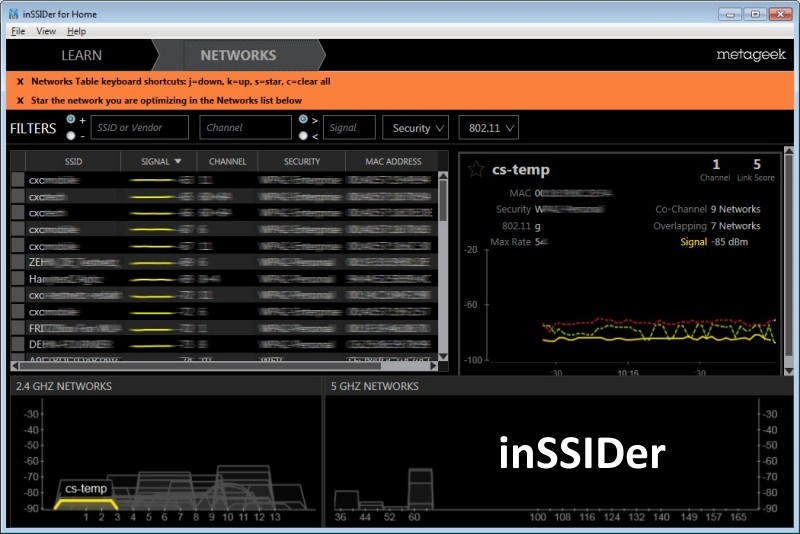Select the ZEH network row
The image size is (800, 534).
point(224,263)
